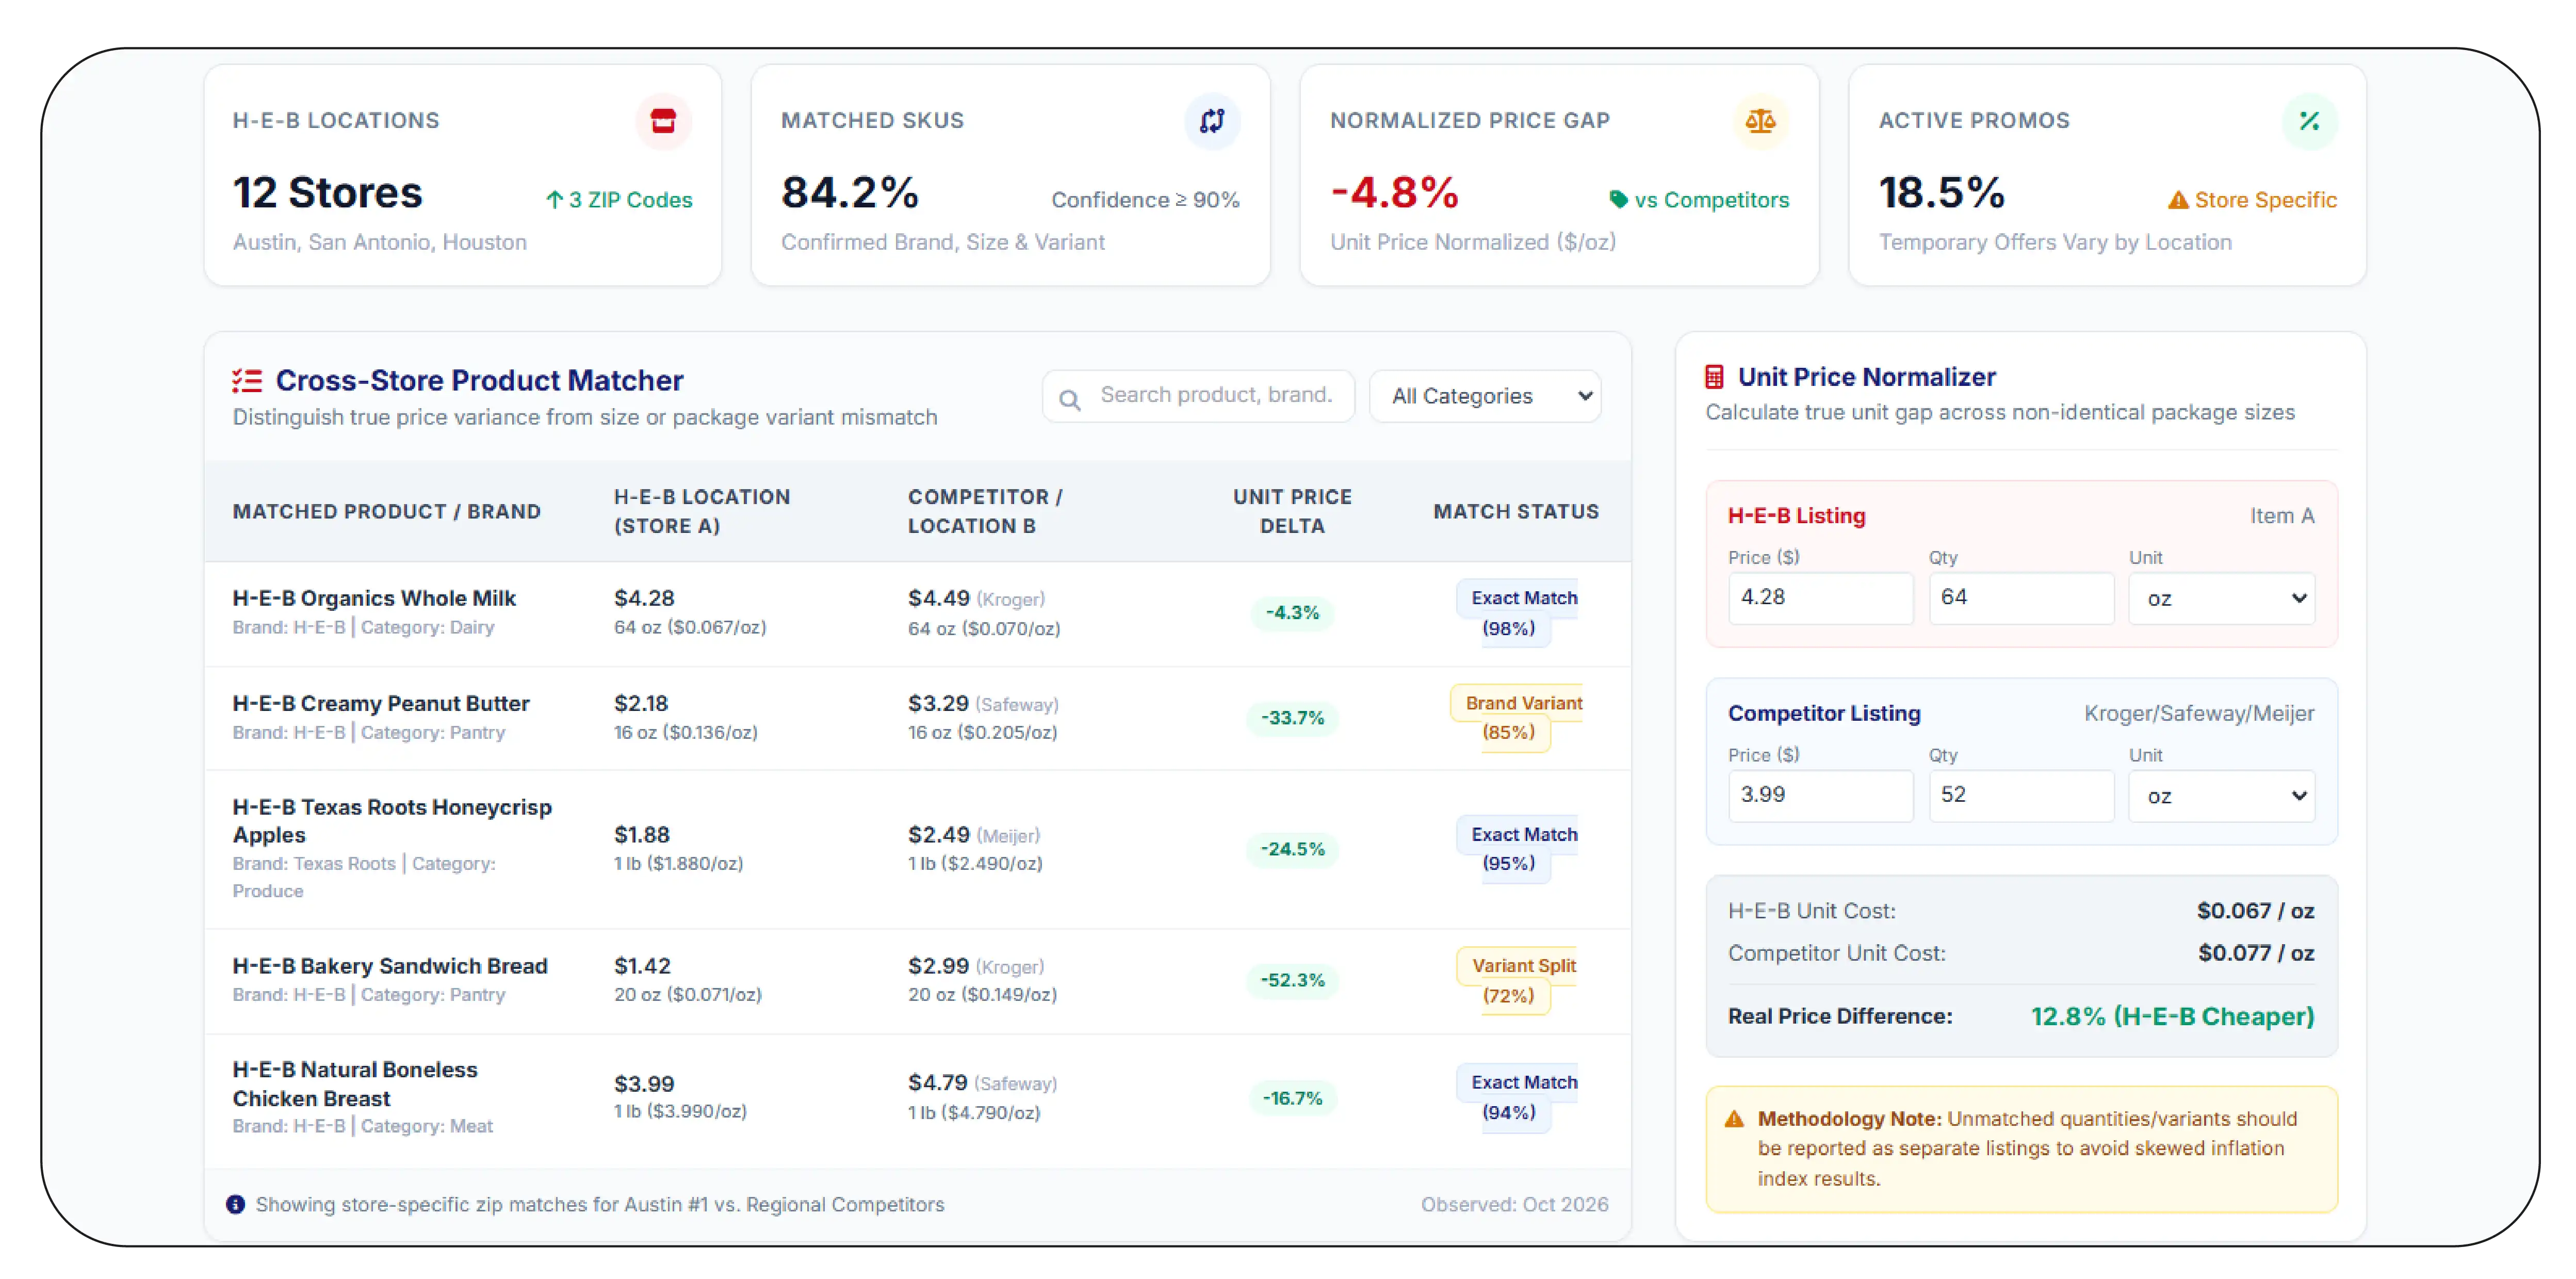Click the Matched Product / Brand column header
Screen dimensions: 2576x1279
tap(387, 511)
